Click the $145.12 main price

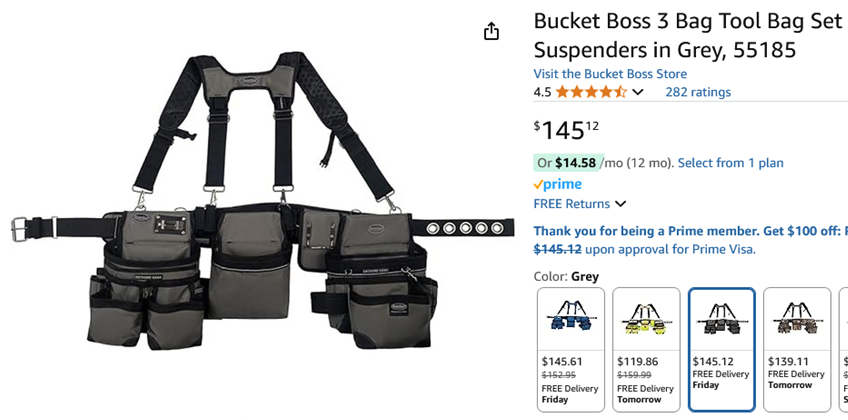click(x=566, y=130)
